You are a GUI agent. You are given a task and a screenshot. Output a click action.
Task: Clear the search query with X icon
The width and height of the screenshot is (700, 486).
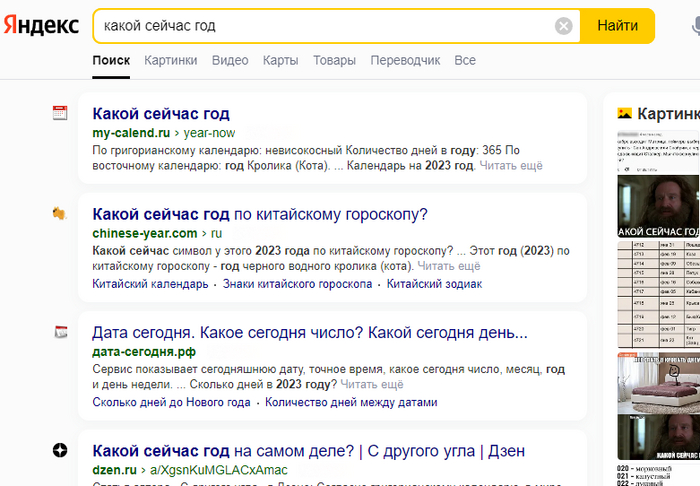[x=563, y=26]
